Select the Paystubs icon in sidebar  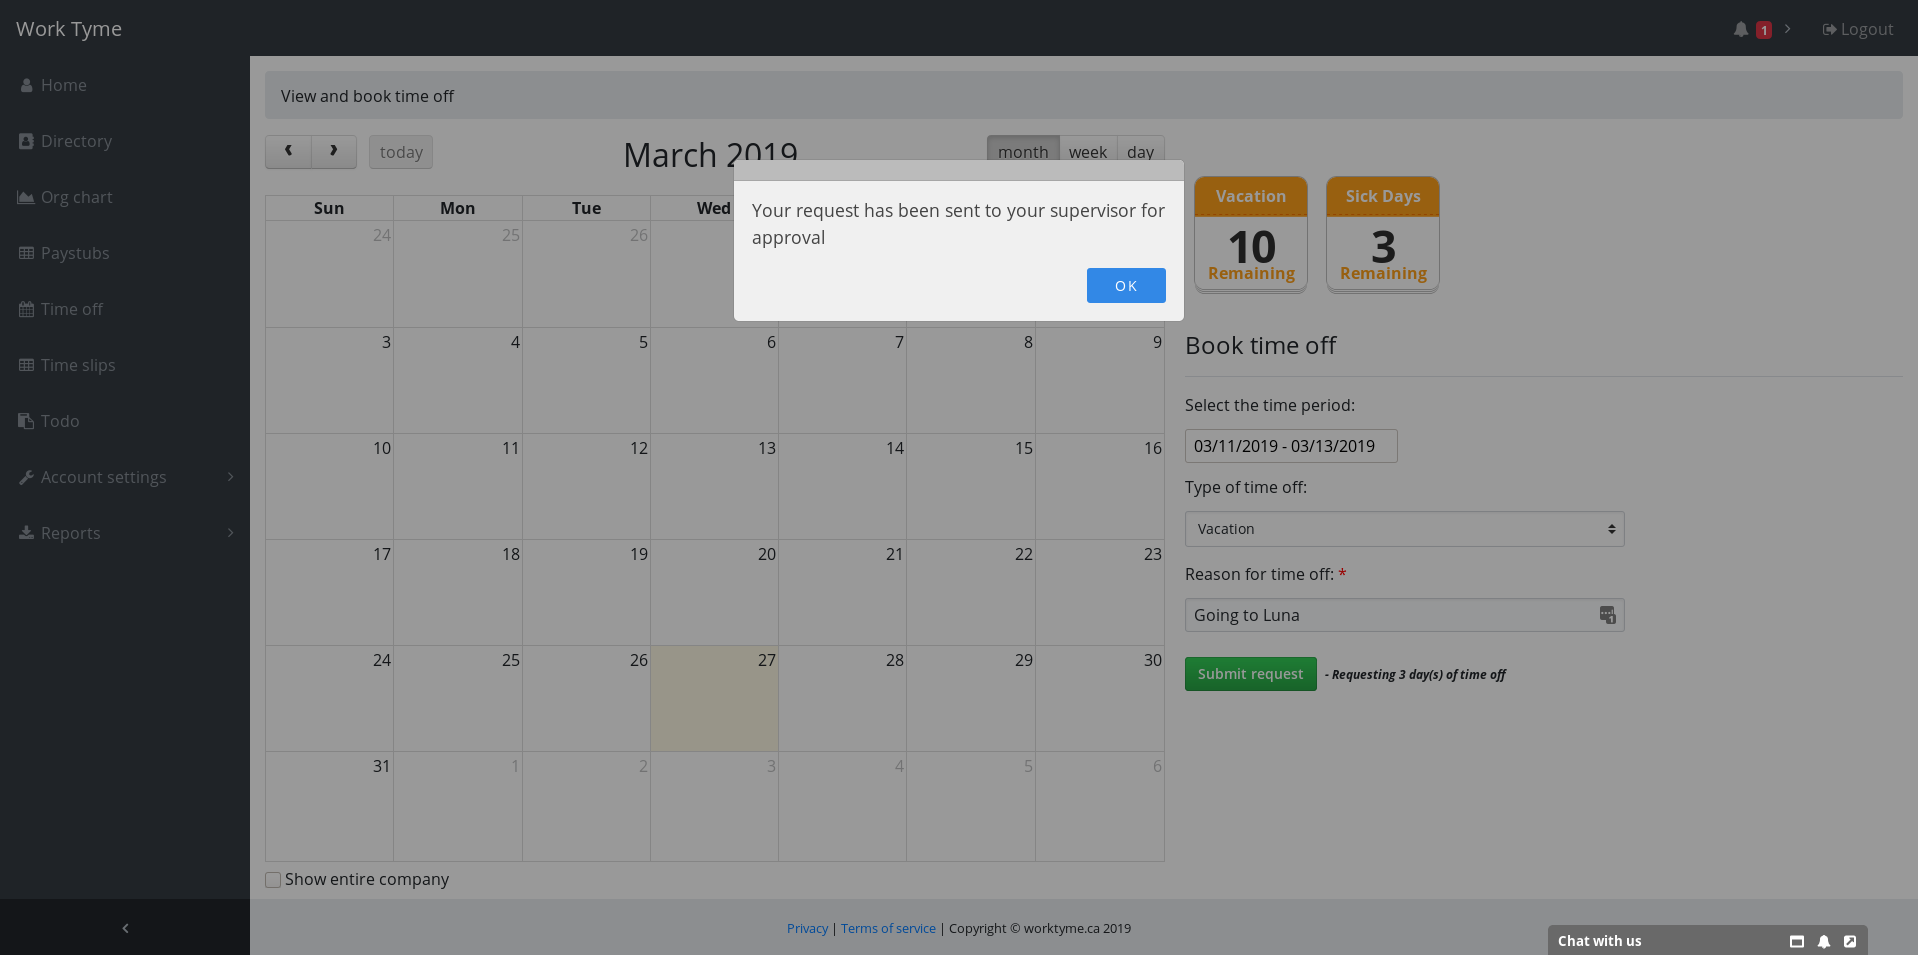(26, 253)
